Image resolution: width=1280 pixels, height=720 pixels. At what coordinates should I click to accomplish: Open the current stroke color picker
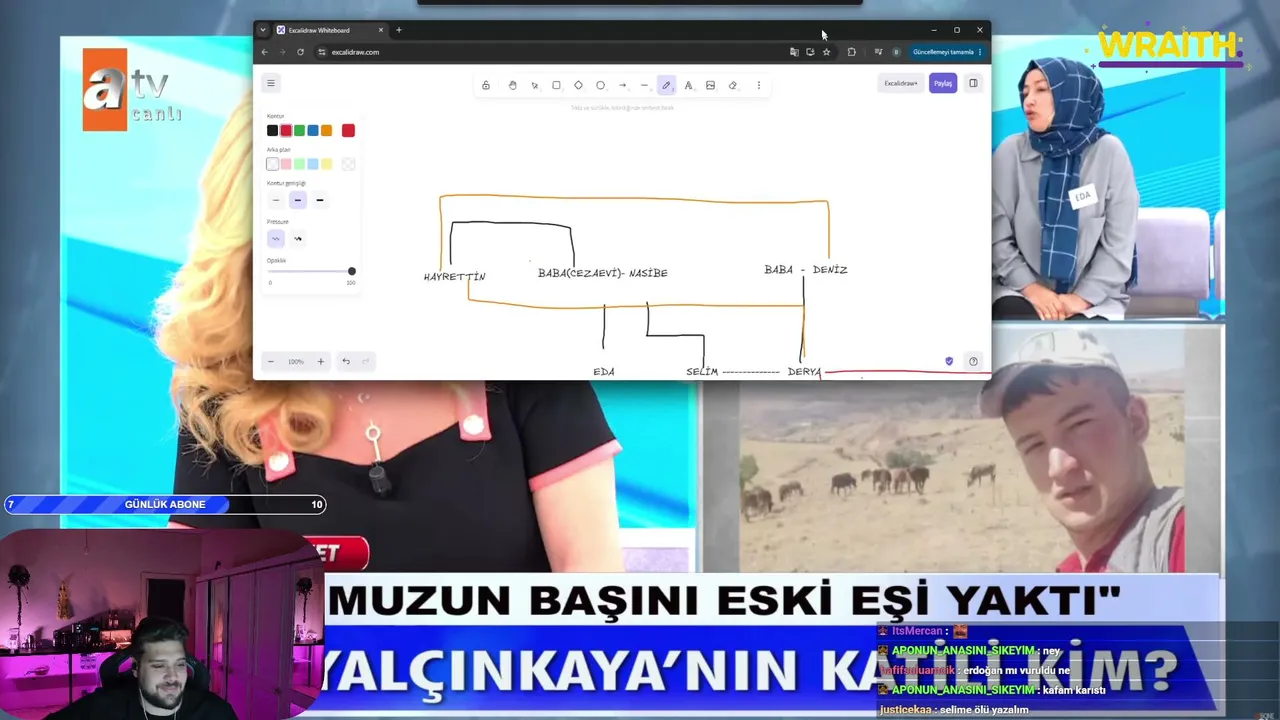pos(348,130)
